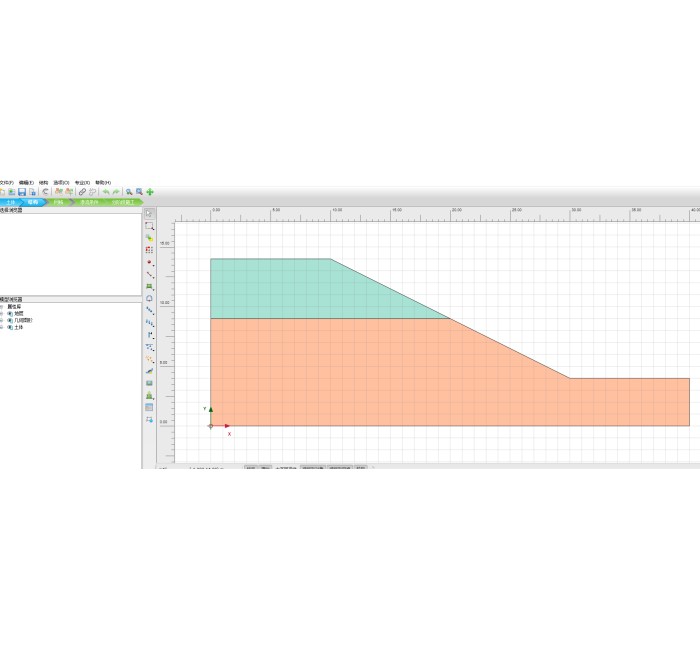Click the origin point of the axes

pos(211,426)
